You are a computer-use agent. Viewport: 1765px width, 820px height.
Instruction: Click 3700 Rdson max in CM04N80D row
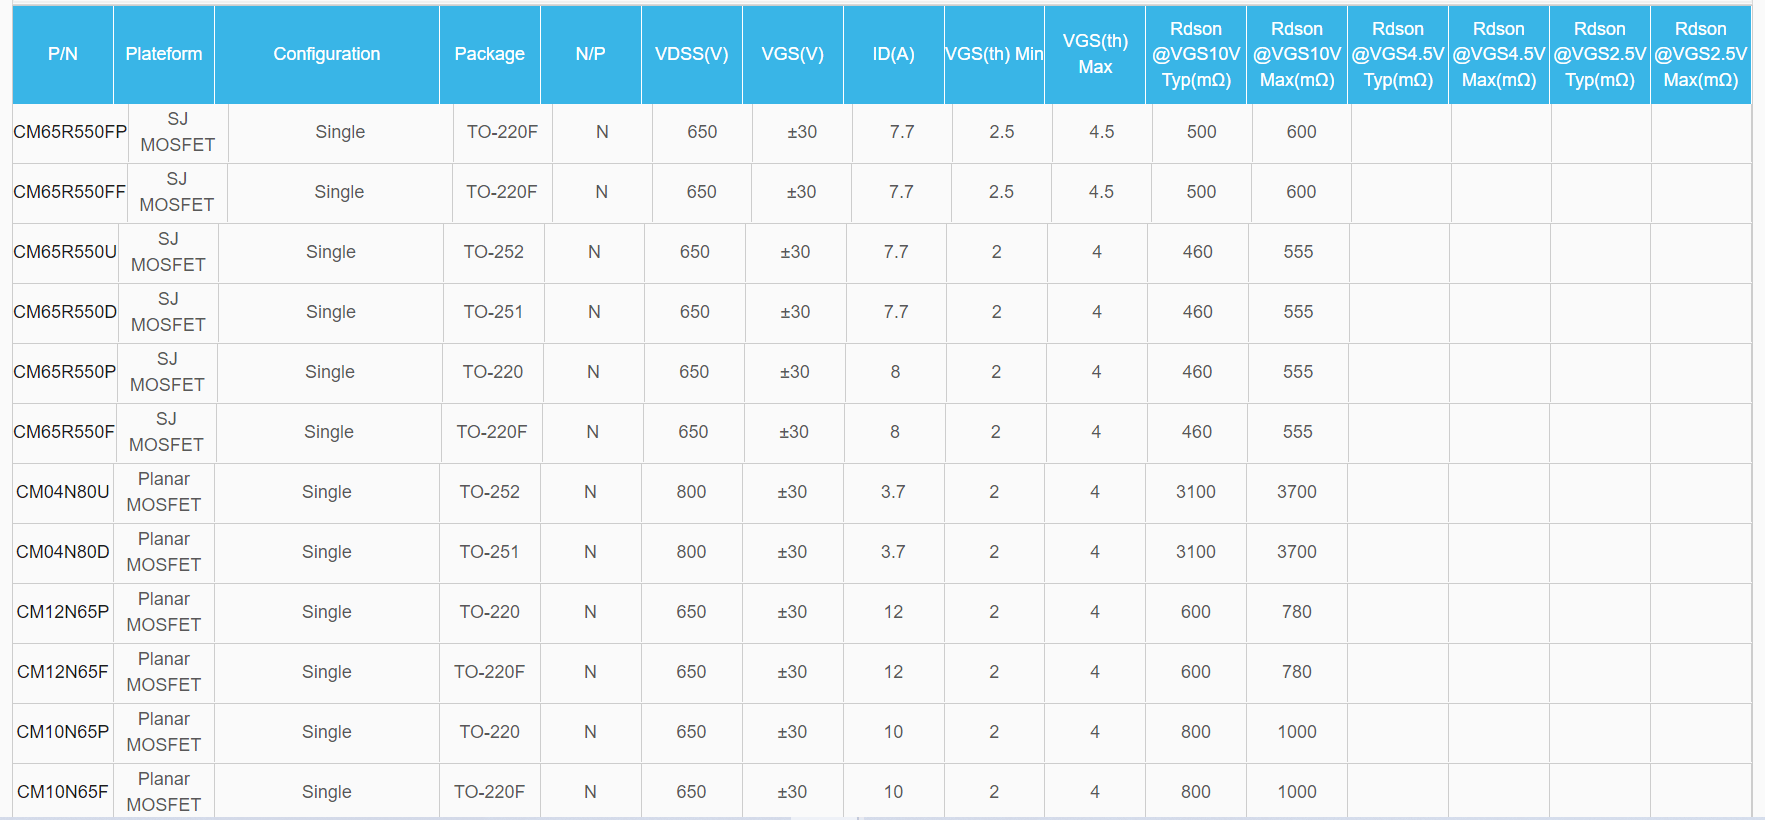pos(1297,552)
